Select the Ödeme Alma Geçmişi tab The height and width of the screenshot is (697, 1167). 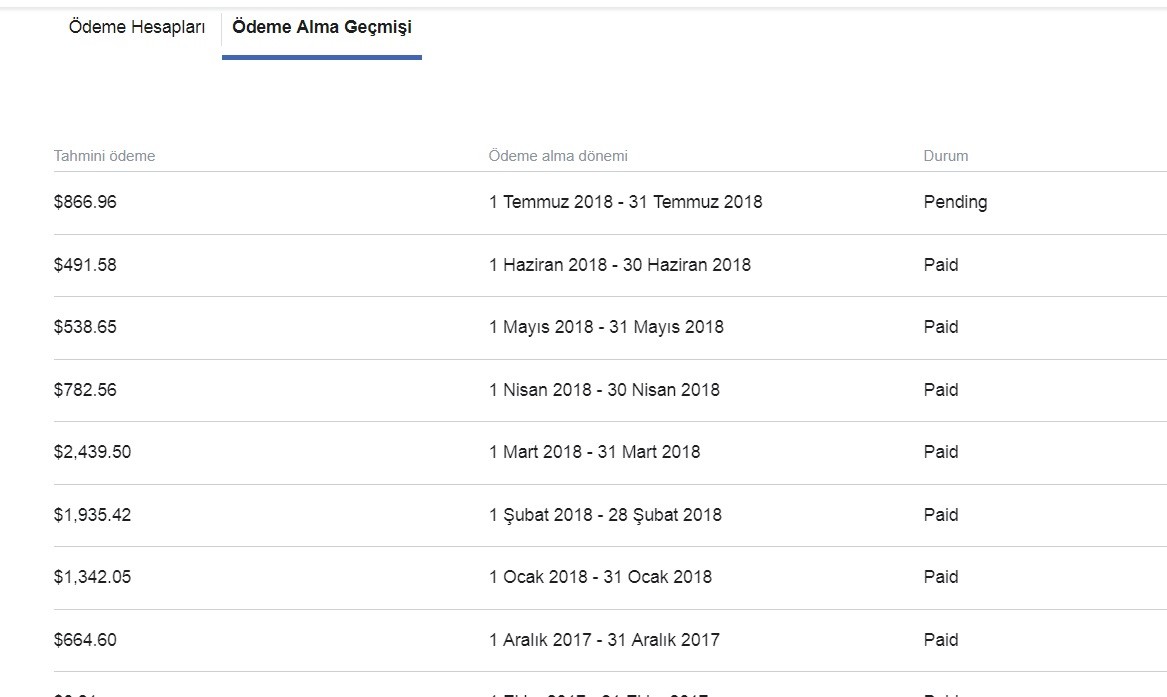click(x=322, y=28)
